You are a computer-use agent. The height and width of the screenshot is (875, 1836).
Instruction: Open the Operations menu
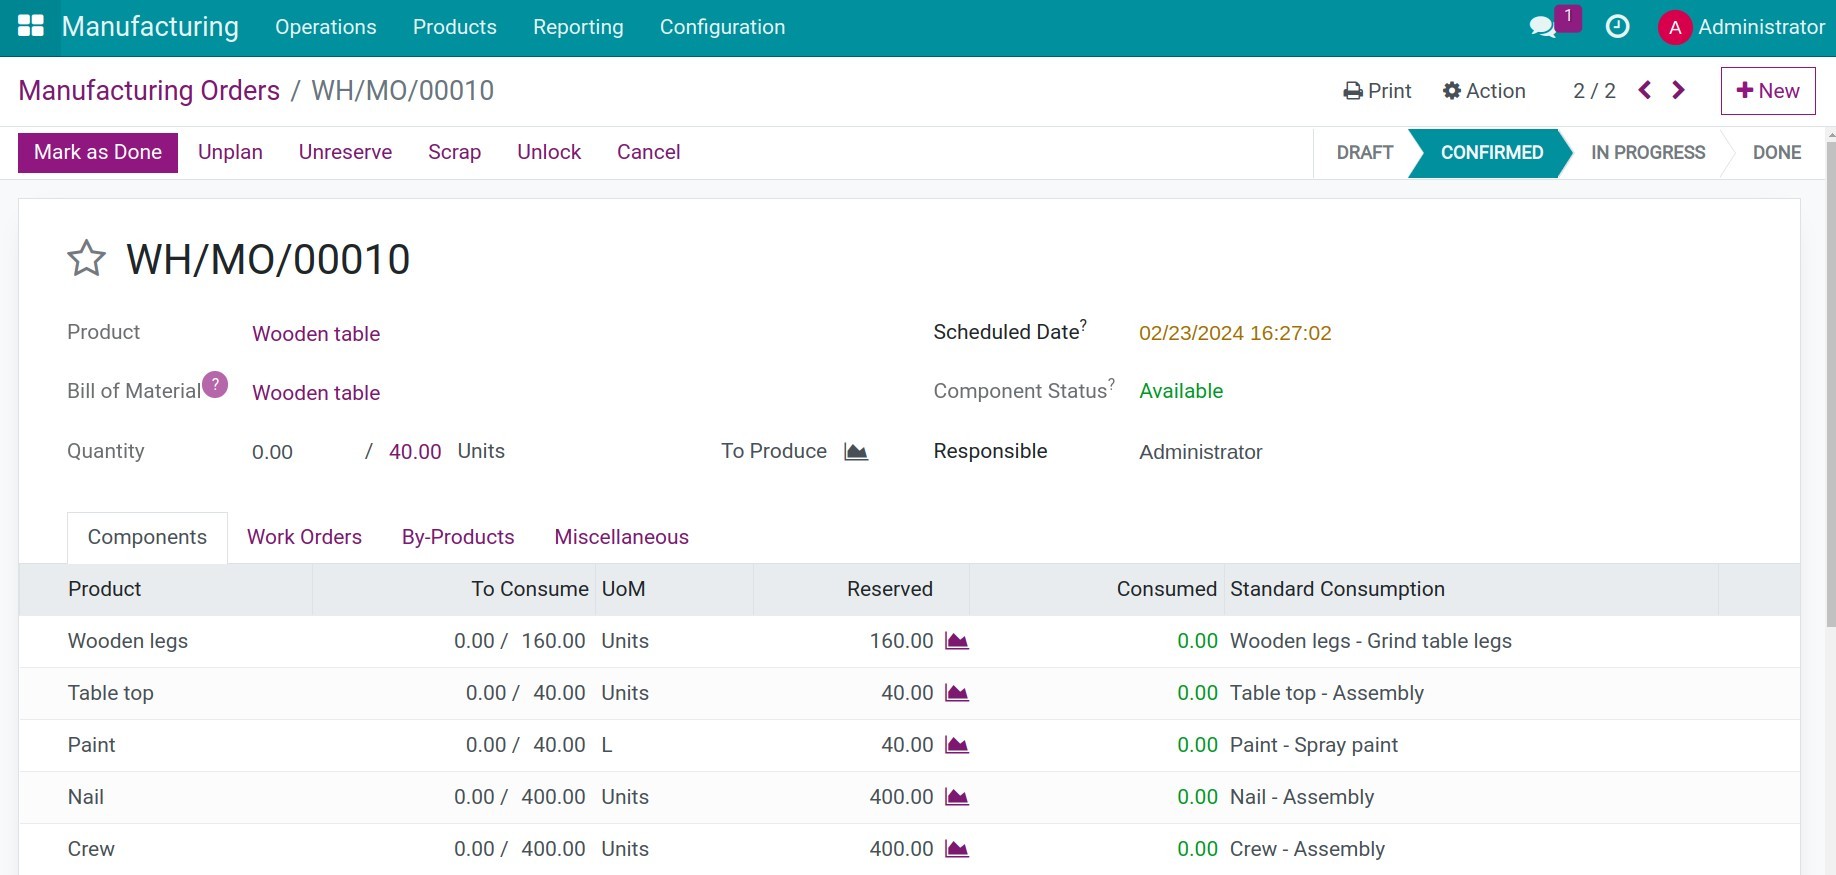(x=326, y=27)
